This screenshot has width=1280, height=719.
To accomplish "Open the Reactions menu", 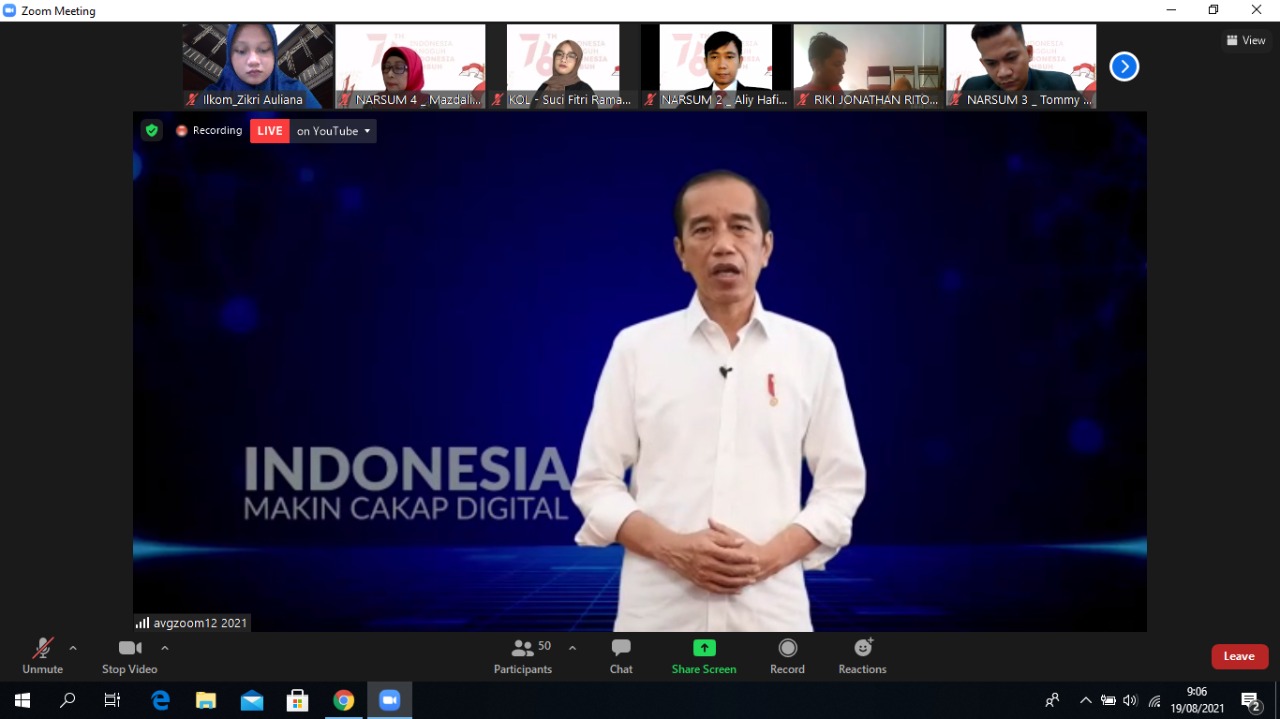I will pyautogui.click(x=862, y=655).
